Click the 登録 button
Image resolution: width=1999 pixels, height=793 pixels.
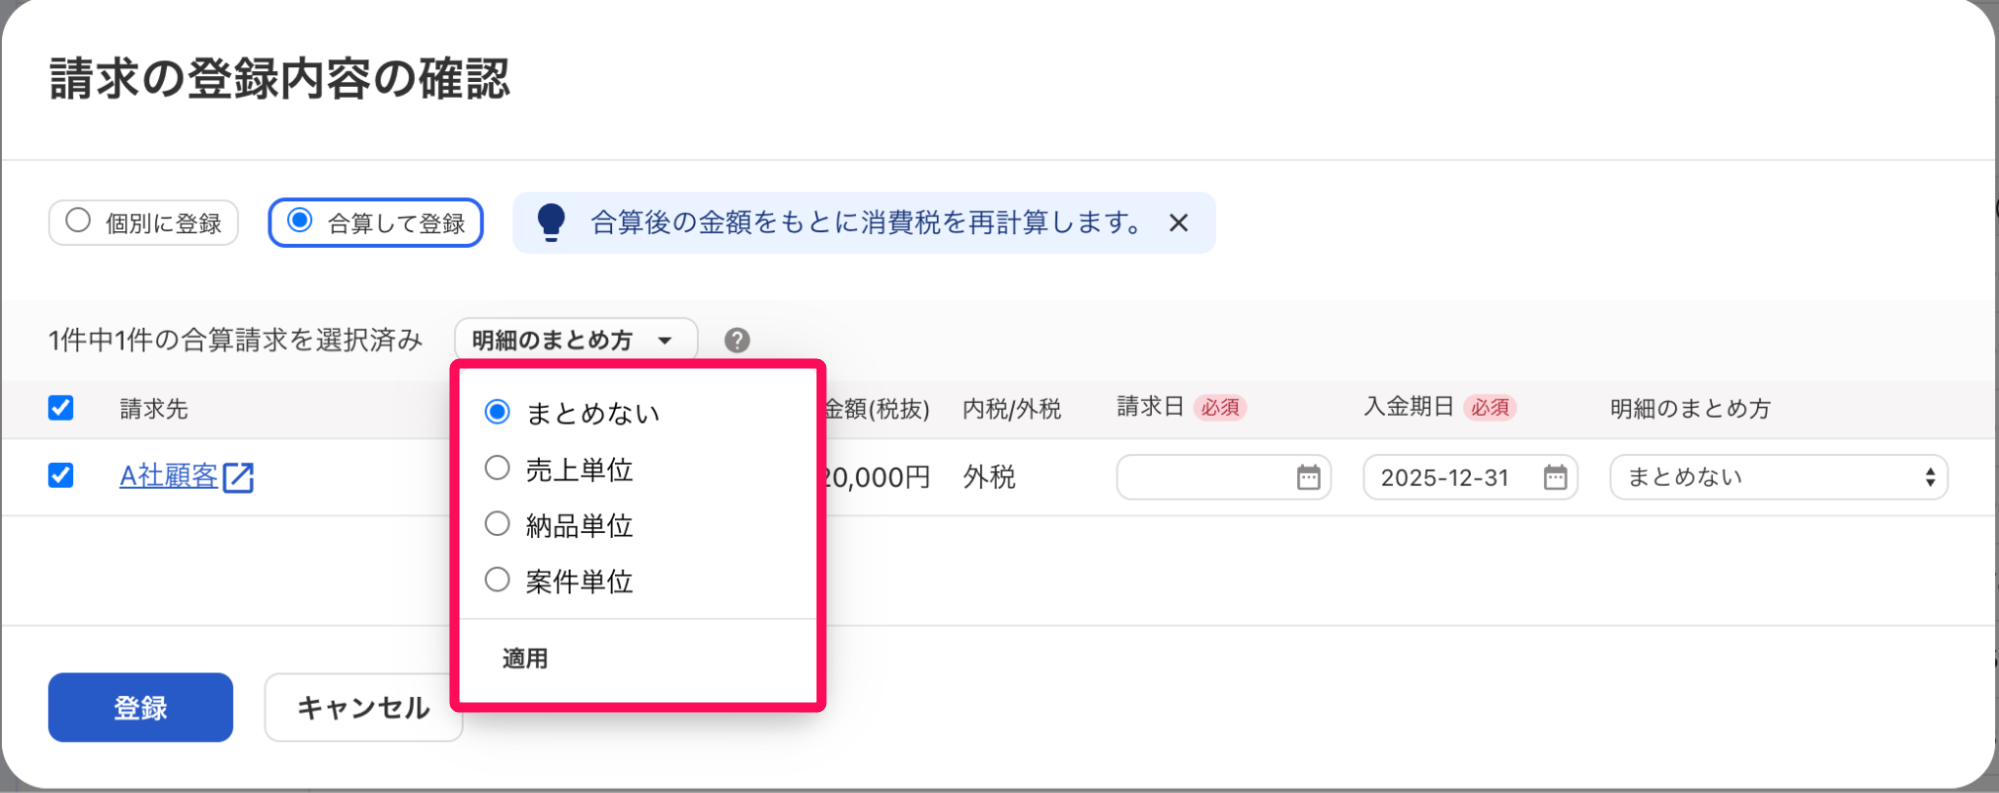(x=140, y=707)
